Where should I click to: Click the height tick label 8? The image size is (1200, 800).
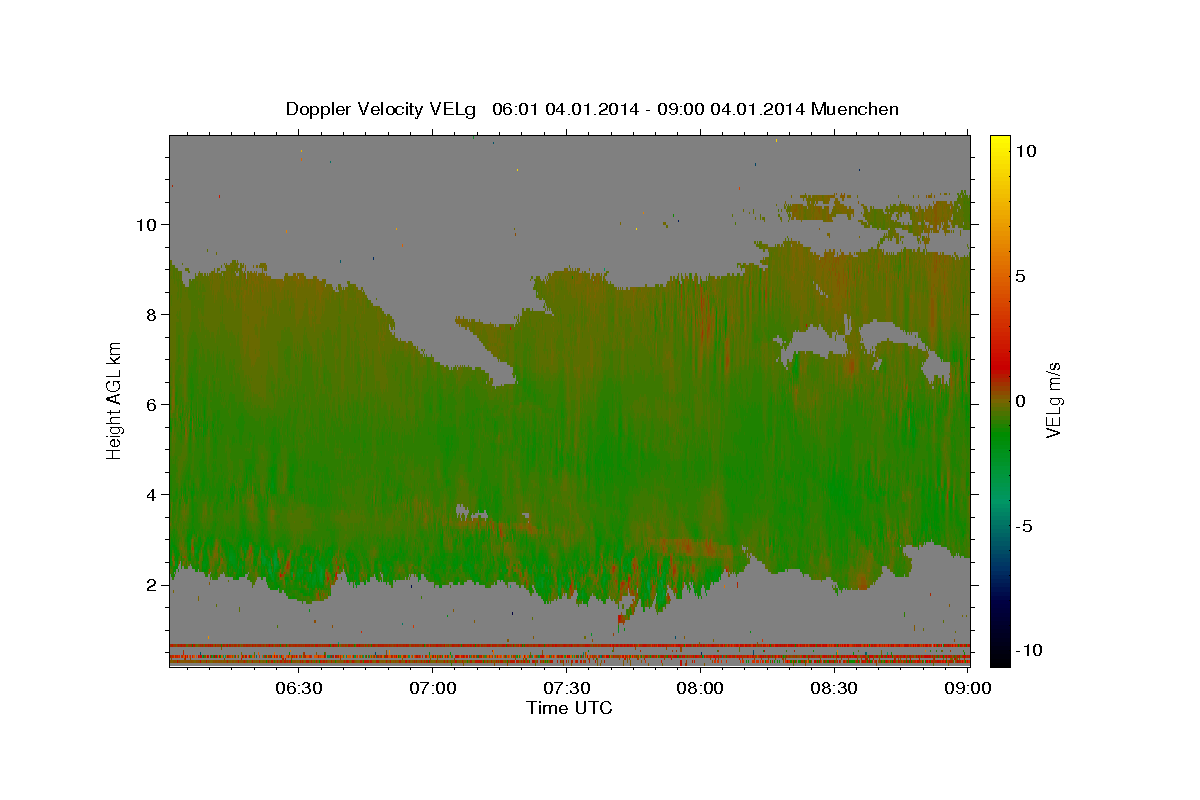pos(152,314)
